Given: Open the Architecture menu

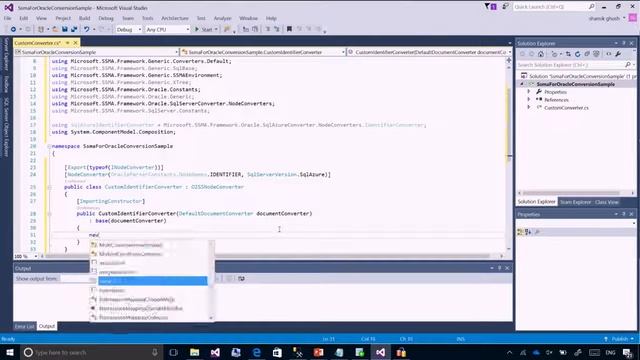Looking at the screenshot, I should tap(175, 18).
